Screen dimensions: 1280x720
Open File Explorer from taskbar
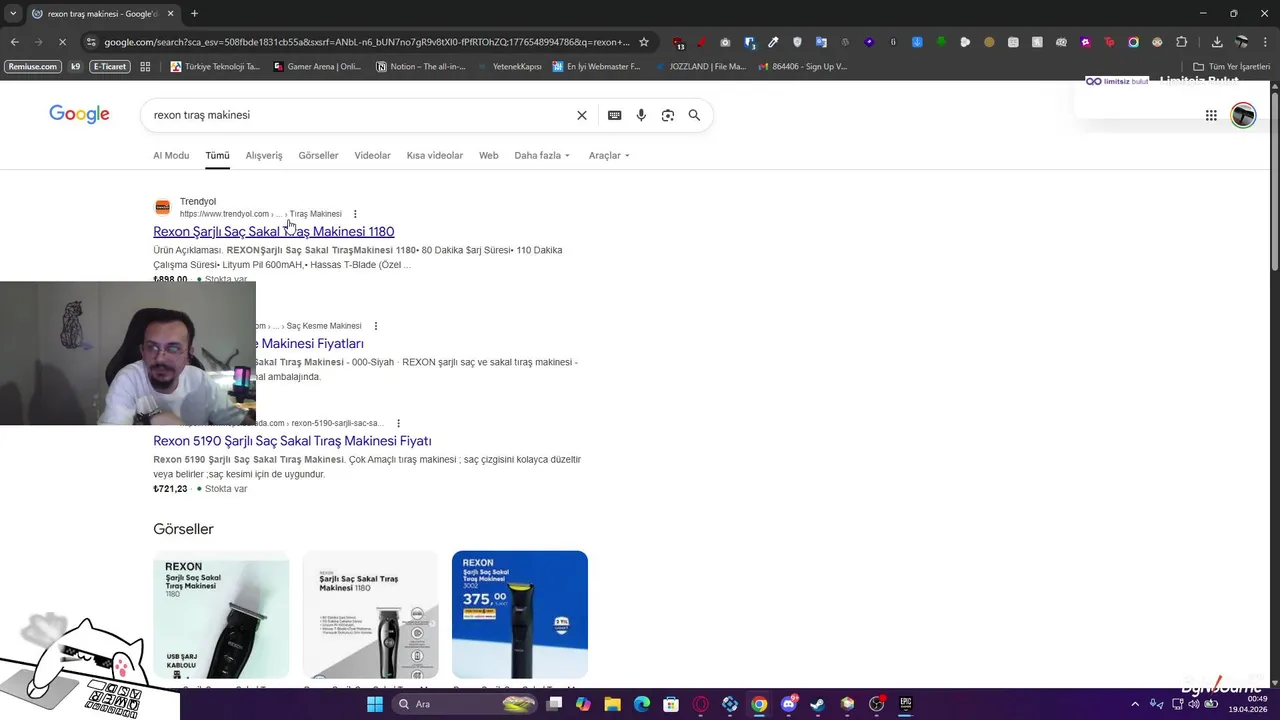click(x=612, y=704)
